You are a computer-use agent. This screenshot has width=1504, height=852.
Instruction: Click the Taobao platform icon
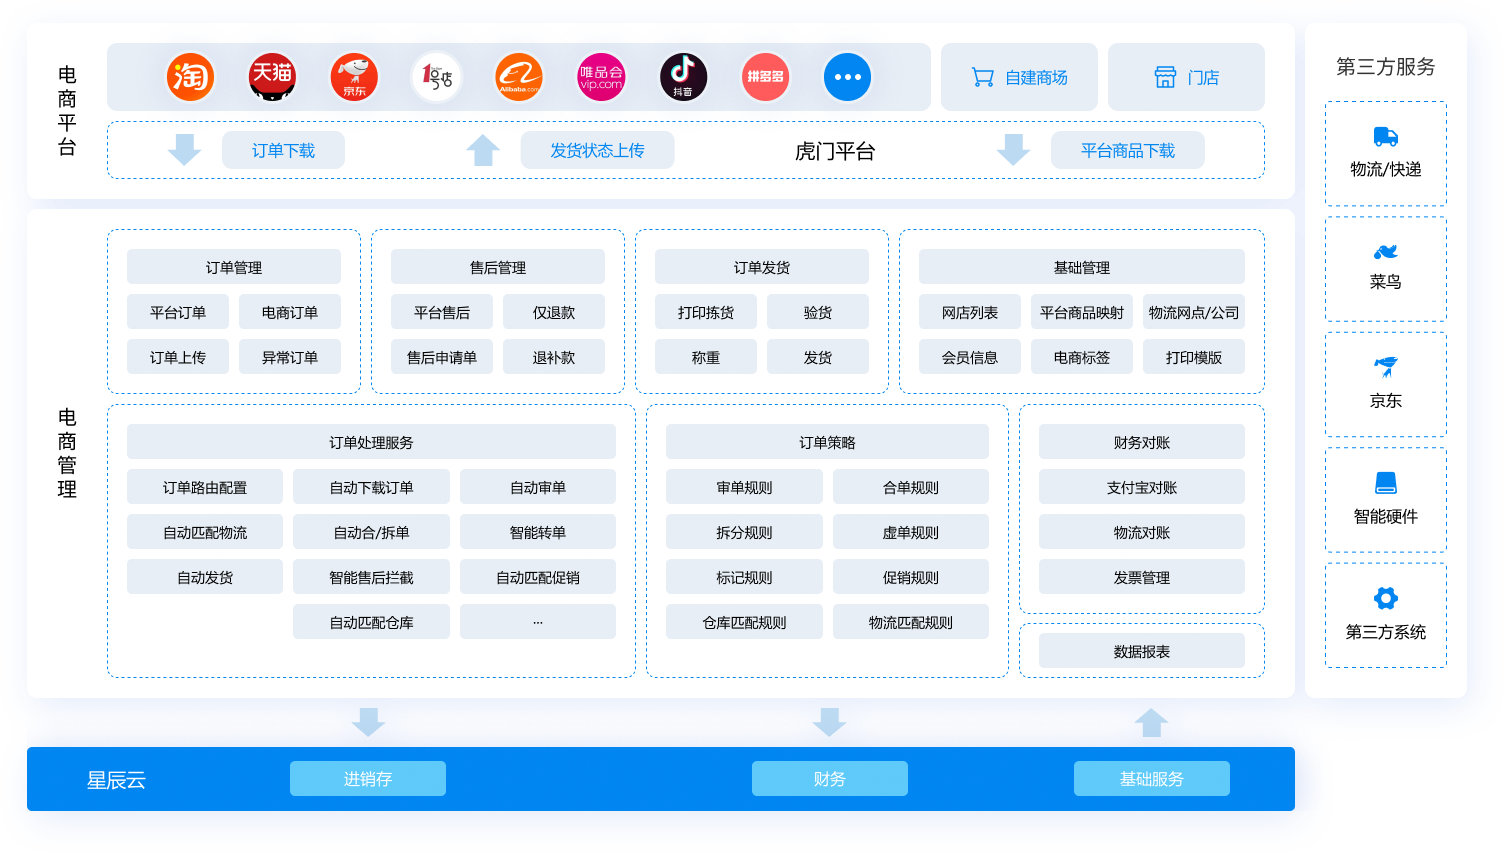(190, 77)
